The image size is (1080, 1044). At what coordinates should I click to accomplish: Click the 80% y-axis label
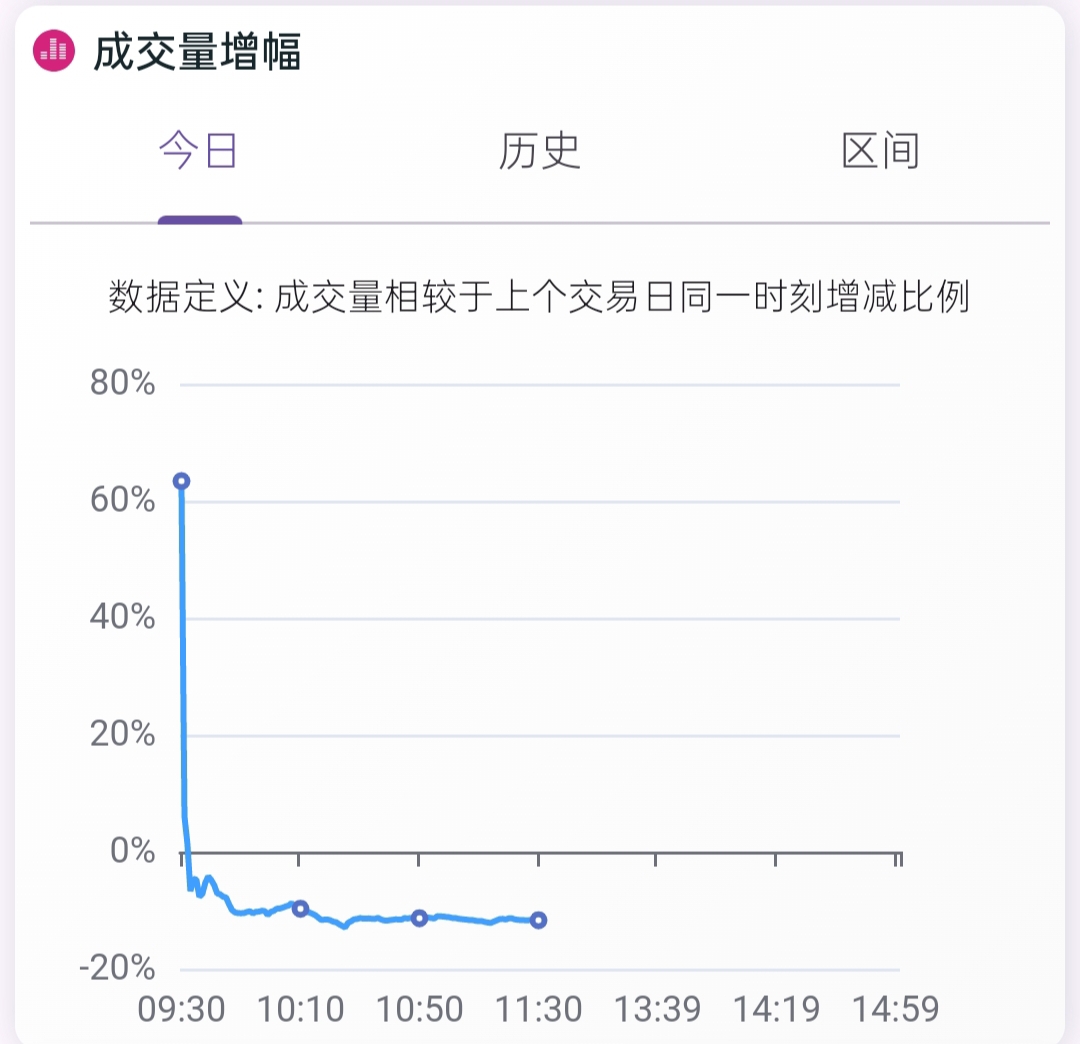tap(123, 382)
